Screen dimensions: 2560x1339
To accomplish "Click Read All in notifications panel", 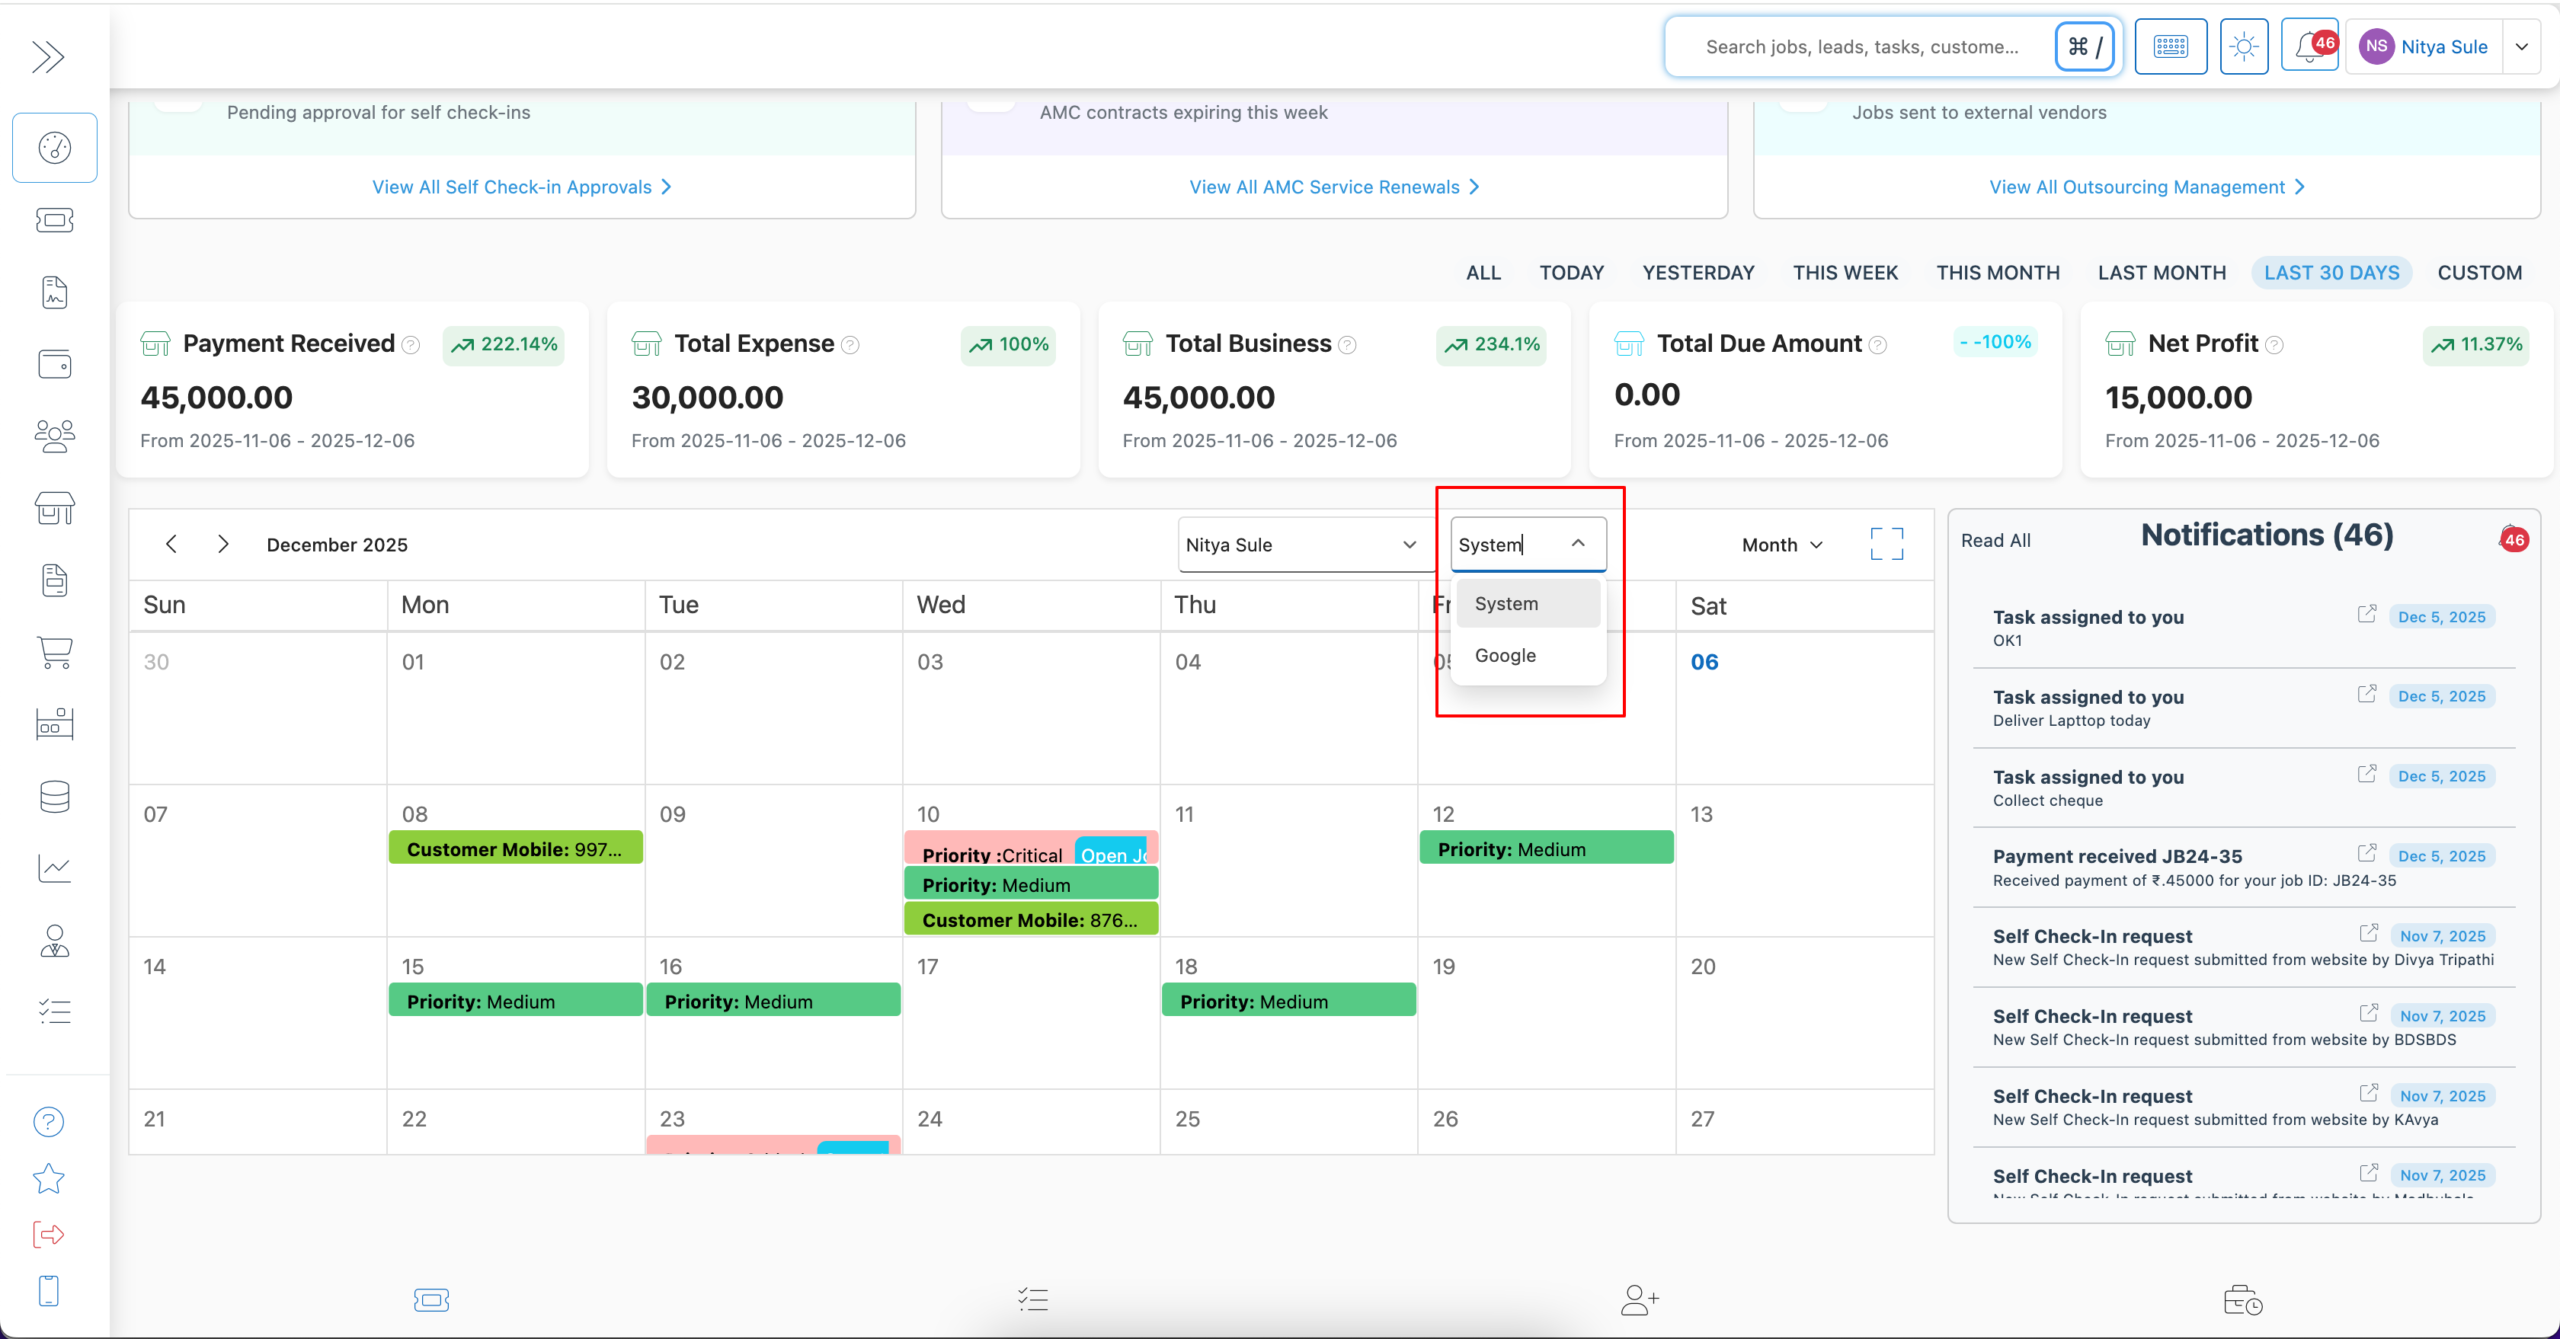I will tap(1994, 539).
